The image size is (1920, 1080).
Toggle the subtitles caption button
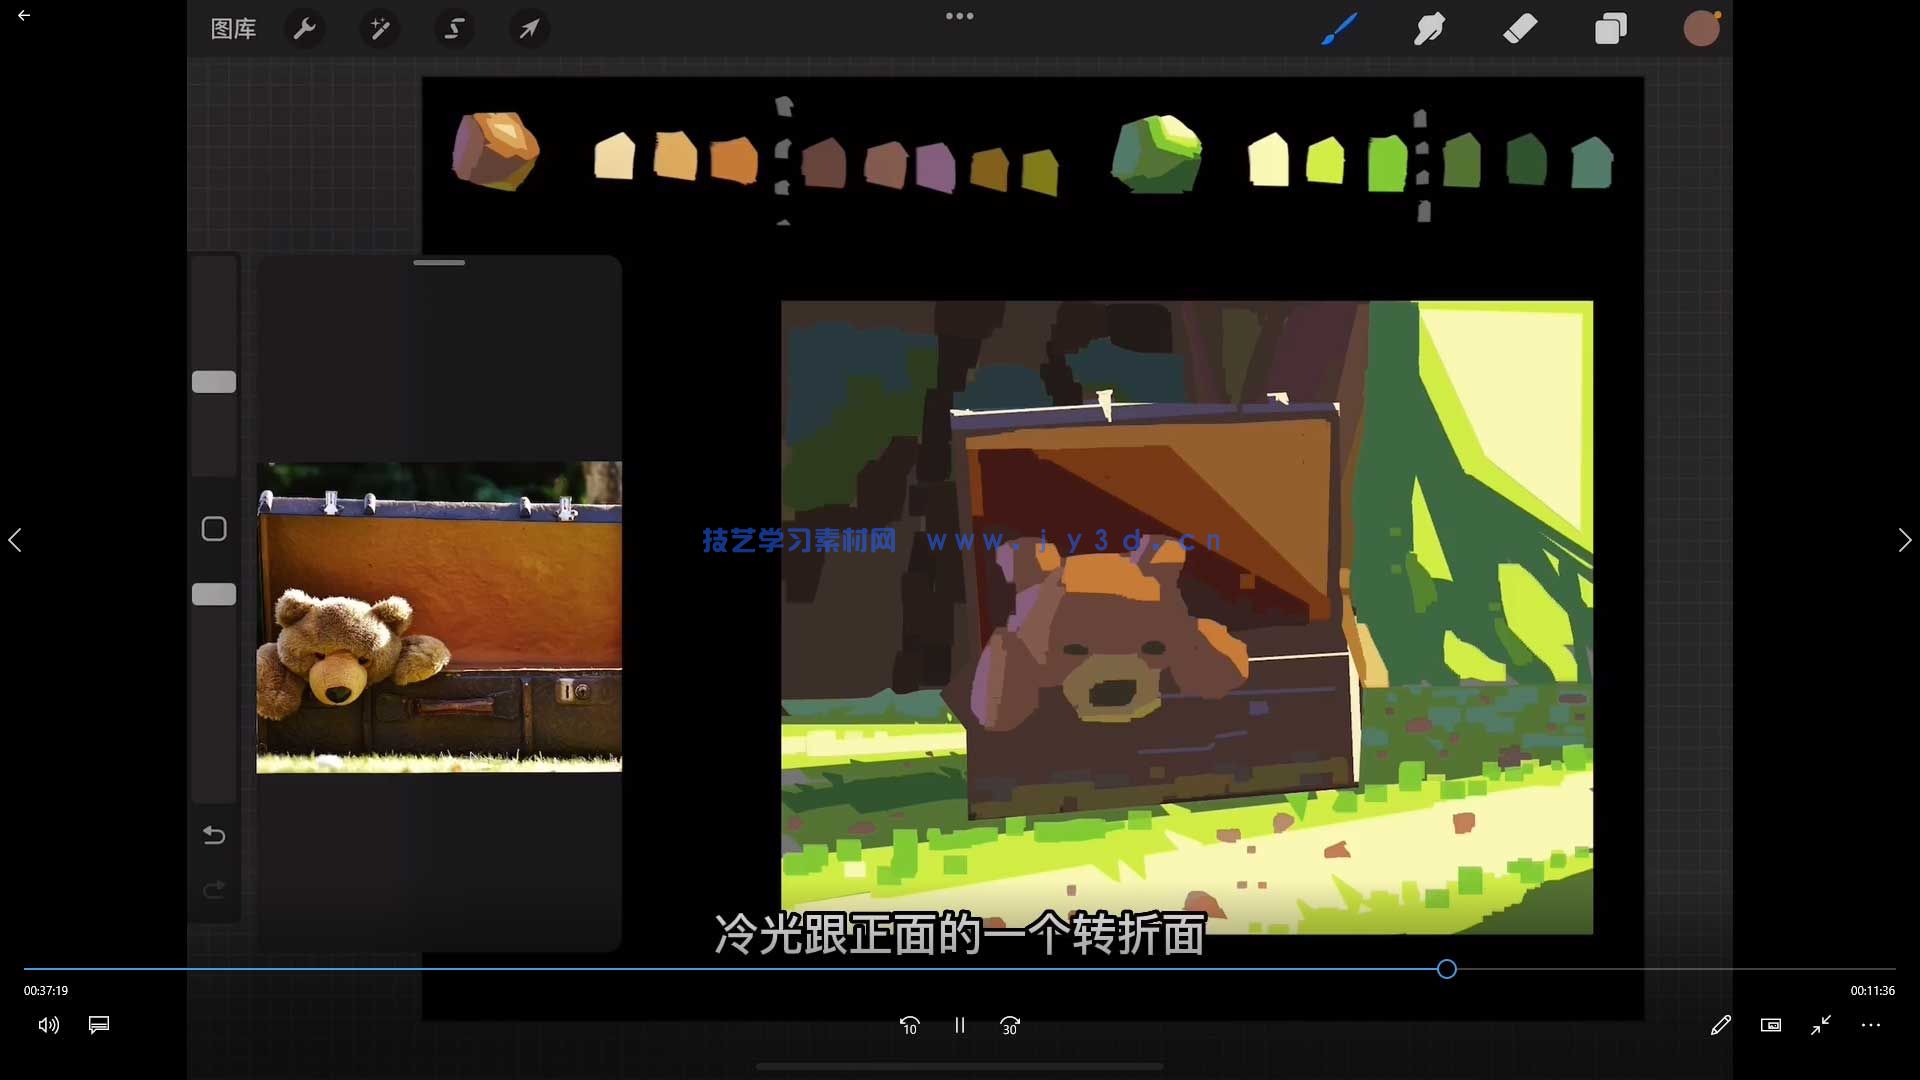(x=99, y=1025)
